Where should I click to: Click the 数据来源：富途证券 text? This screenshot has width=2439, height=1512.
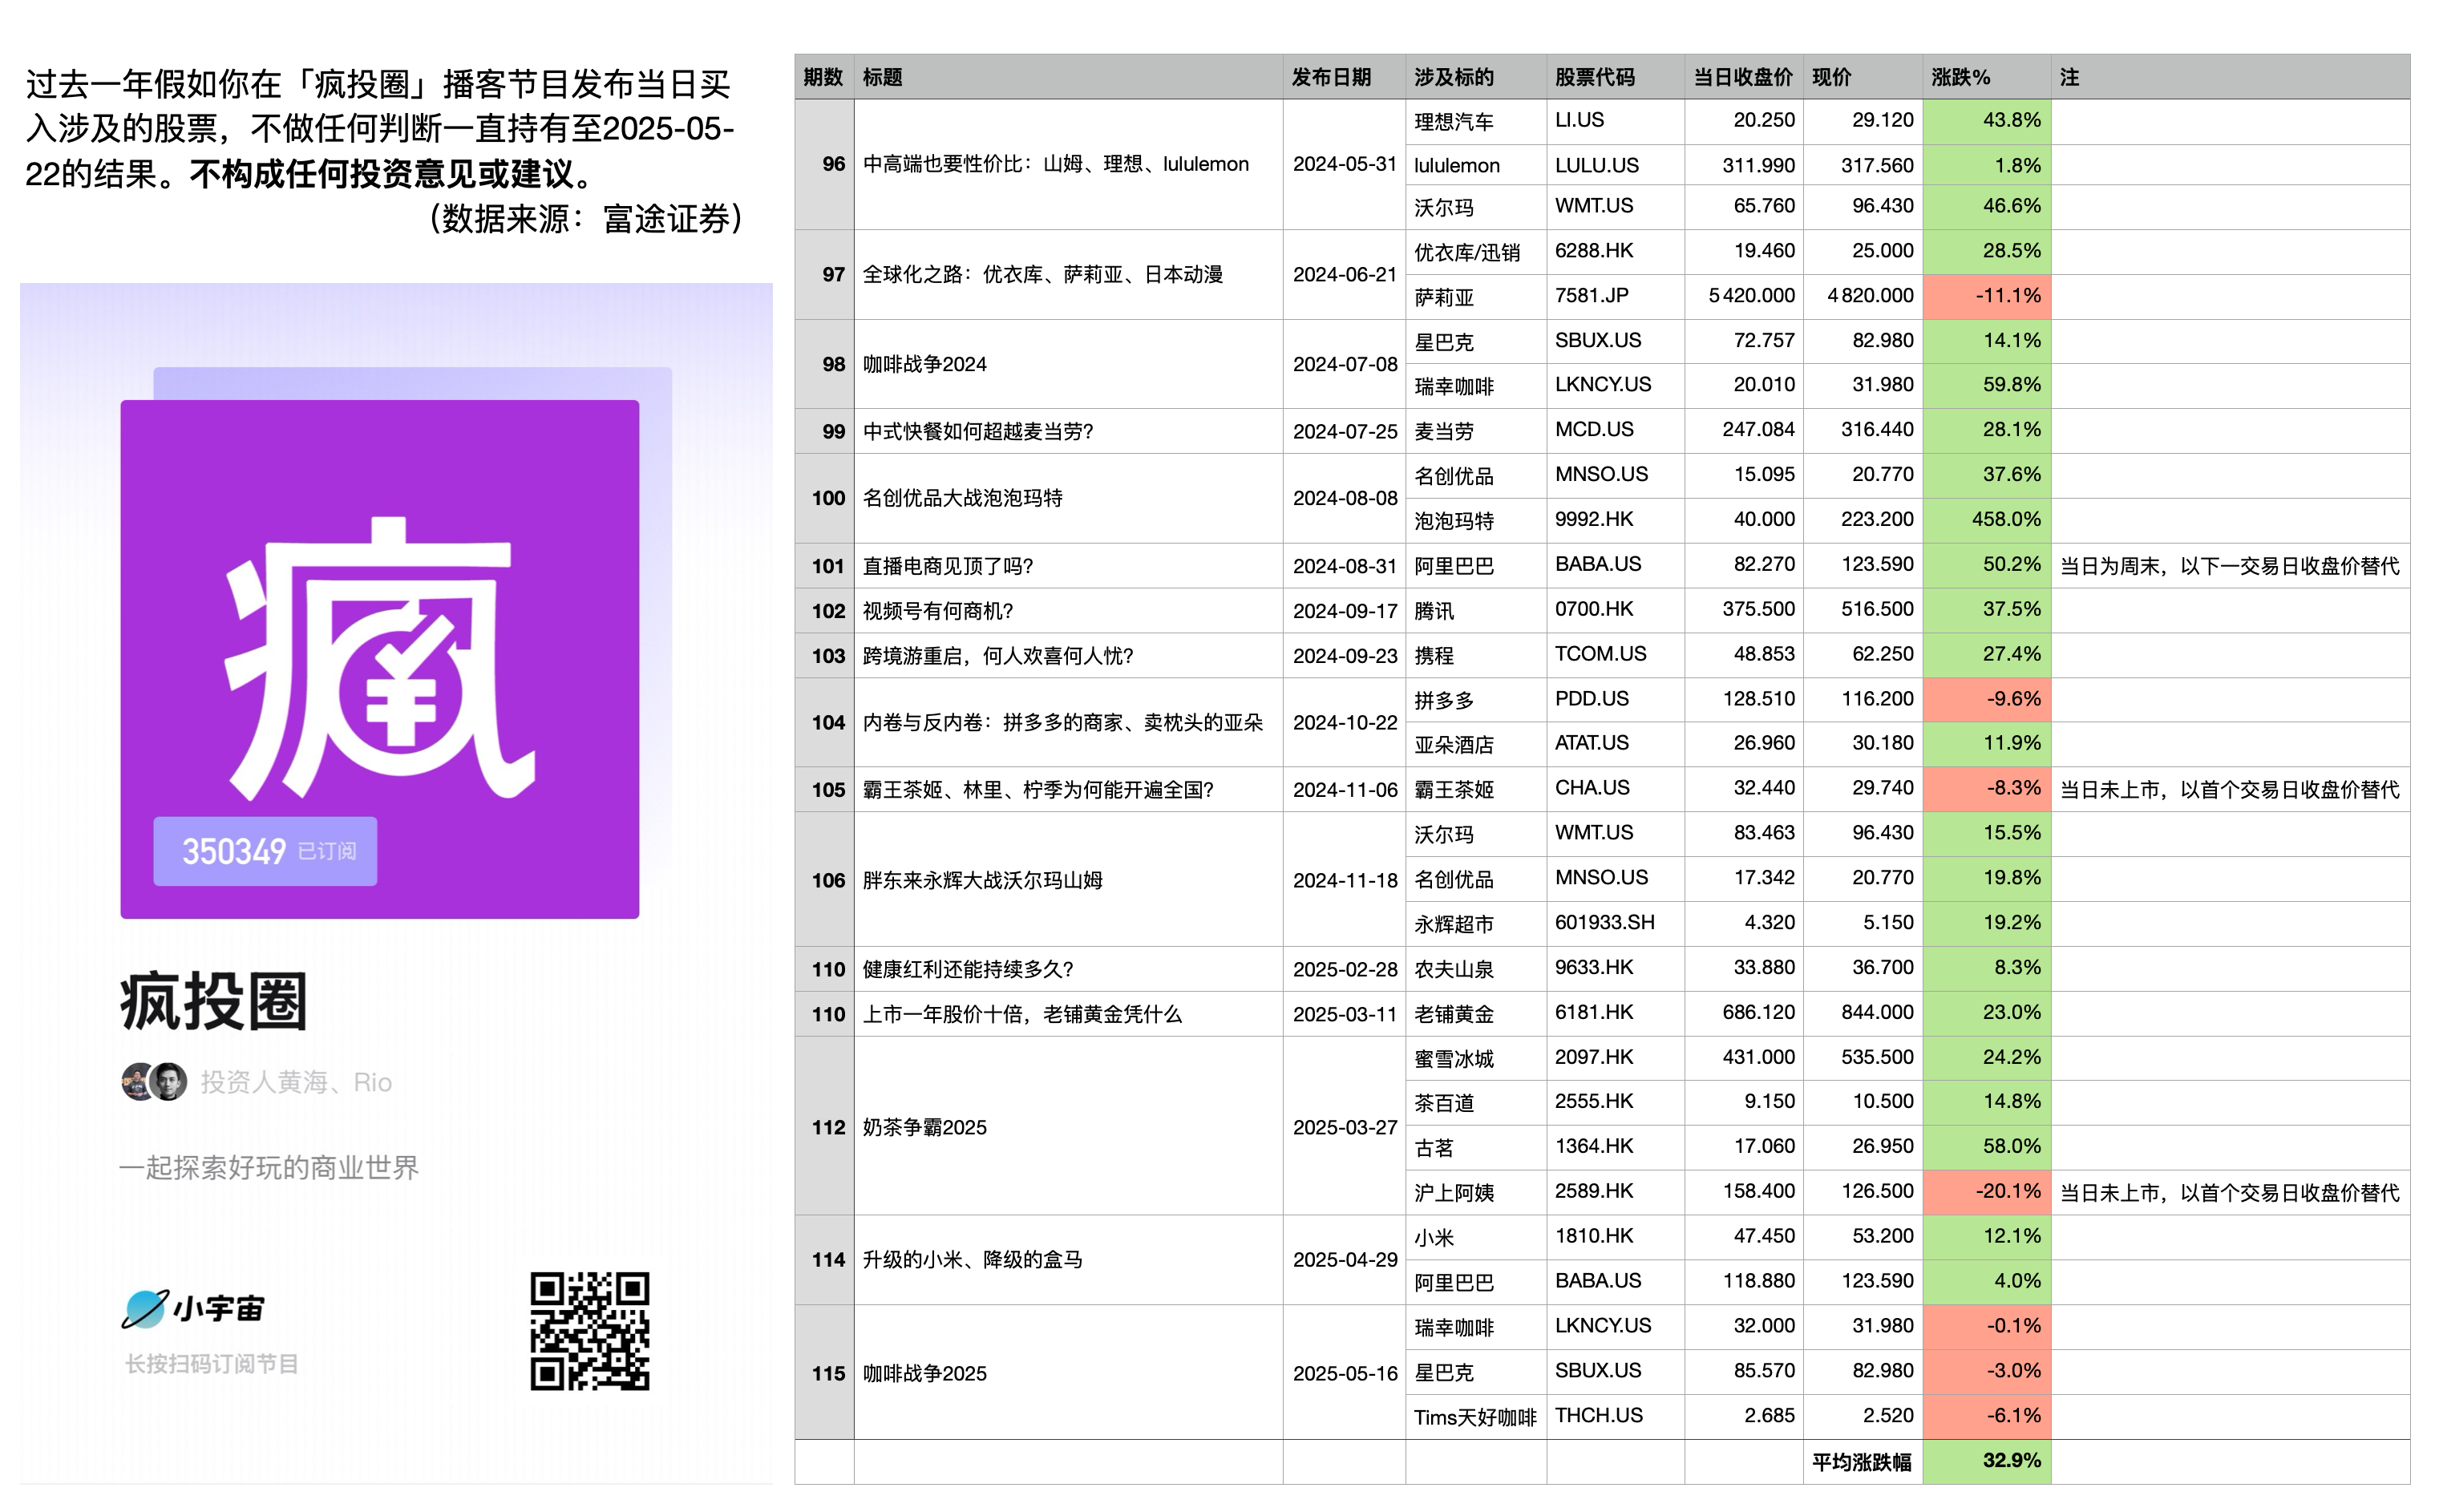click(x=587, y=218)
